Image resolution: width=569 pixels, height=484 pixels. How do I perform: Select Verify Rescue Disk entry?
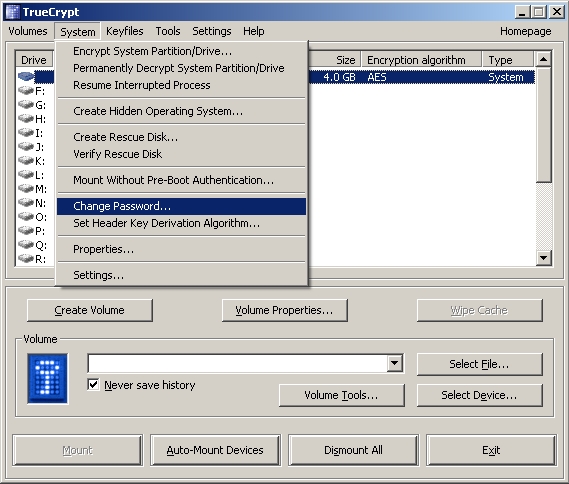pos(181,154)
